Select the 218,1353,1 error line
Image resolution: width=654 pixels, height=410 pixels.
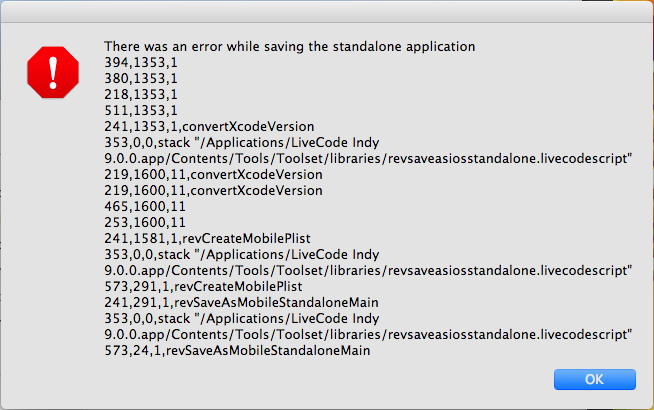140,95
